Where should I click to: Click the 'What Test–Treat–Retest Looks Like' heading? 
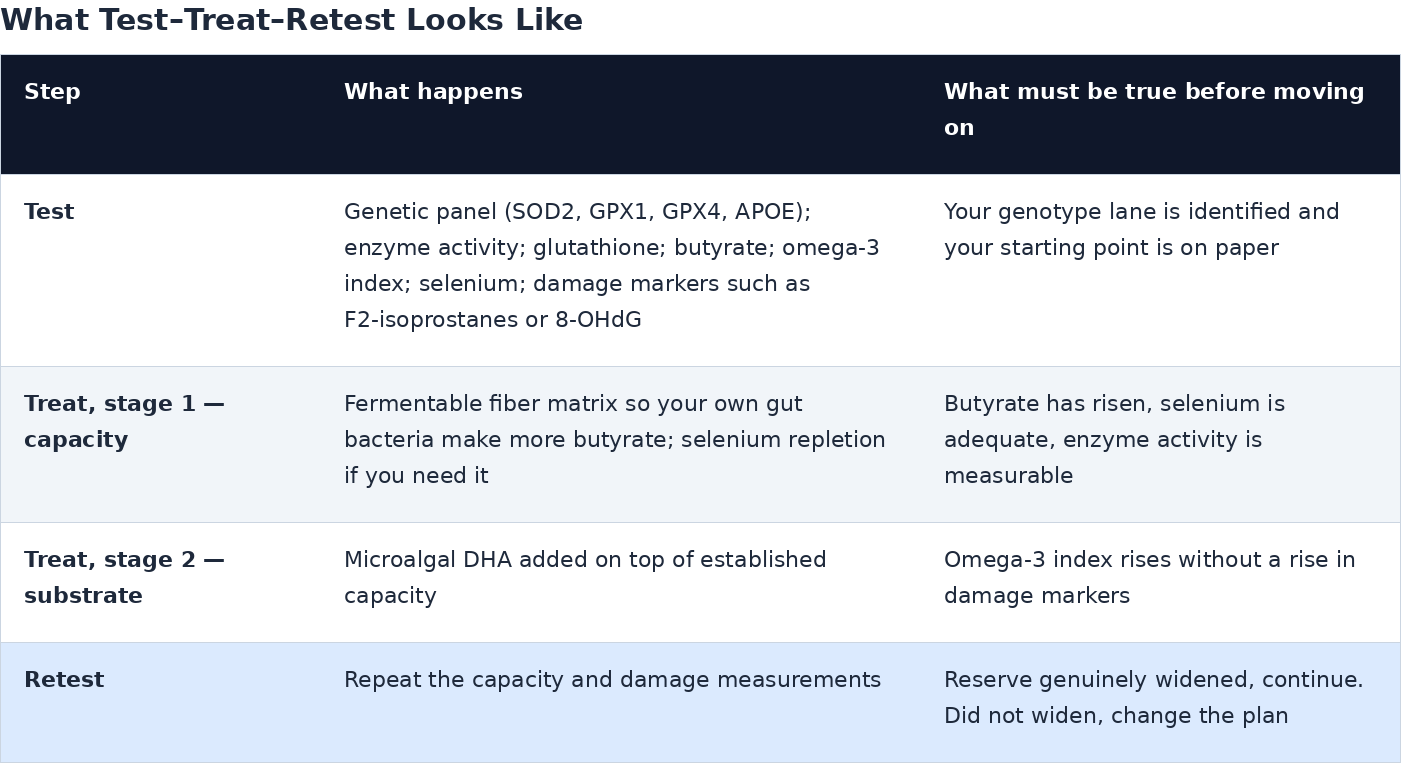pos(291,21)
